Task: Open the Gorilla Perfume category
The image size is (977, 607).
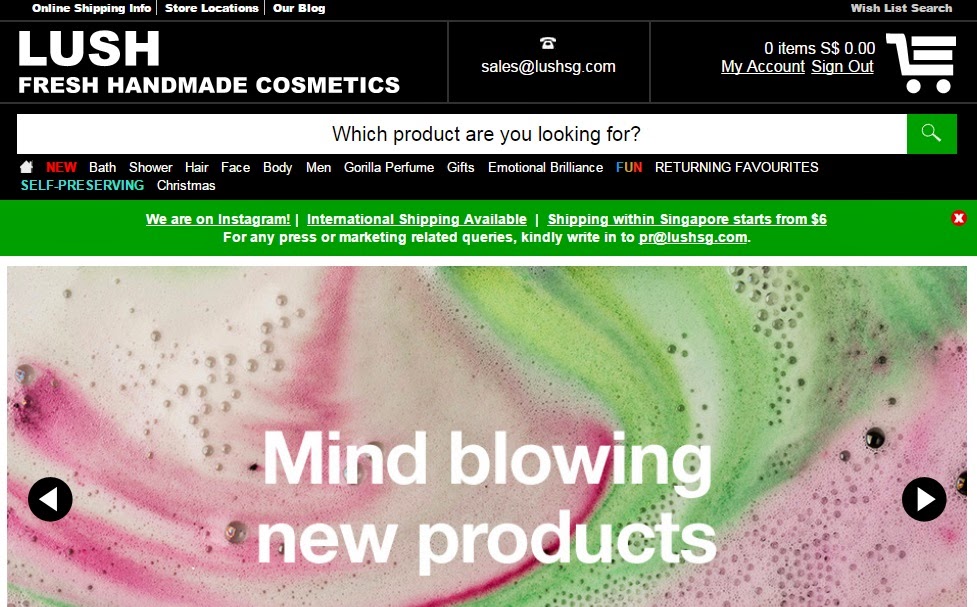Action: 389,168
